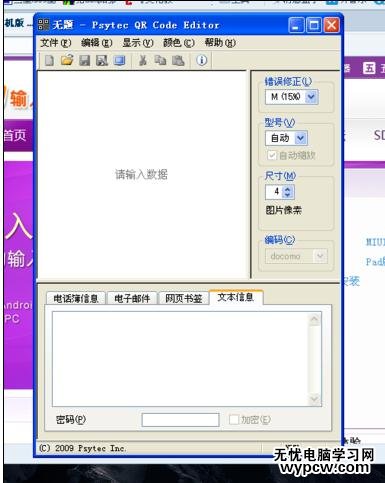Copy with the toolbar copy icon
Image resolution: width=385 pixels, height=483 pixels.
pyautogui.click(x=160, y=60)
